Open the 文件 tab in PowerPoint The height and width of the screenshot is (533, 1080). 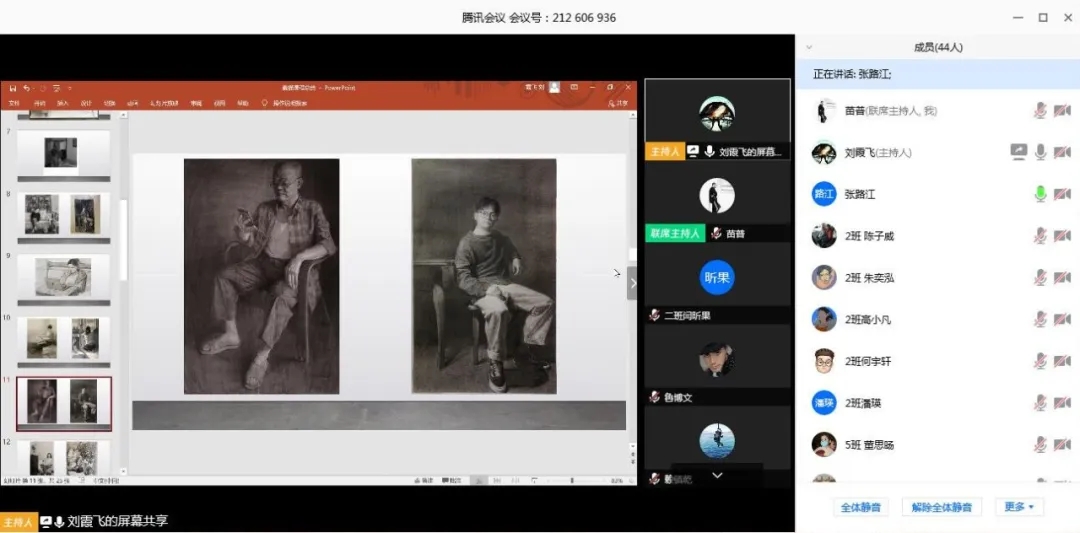14,103
